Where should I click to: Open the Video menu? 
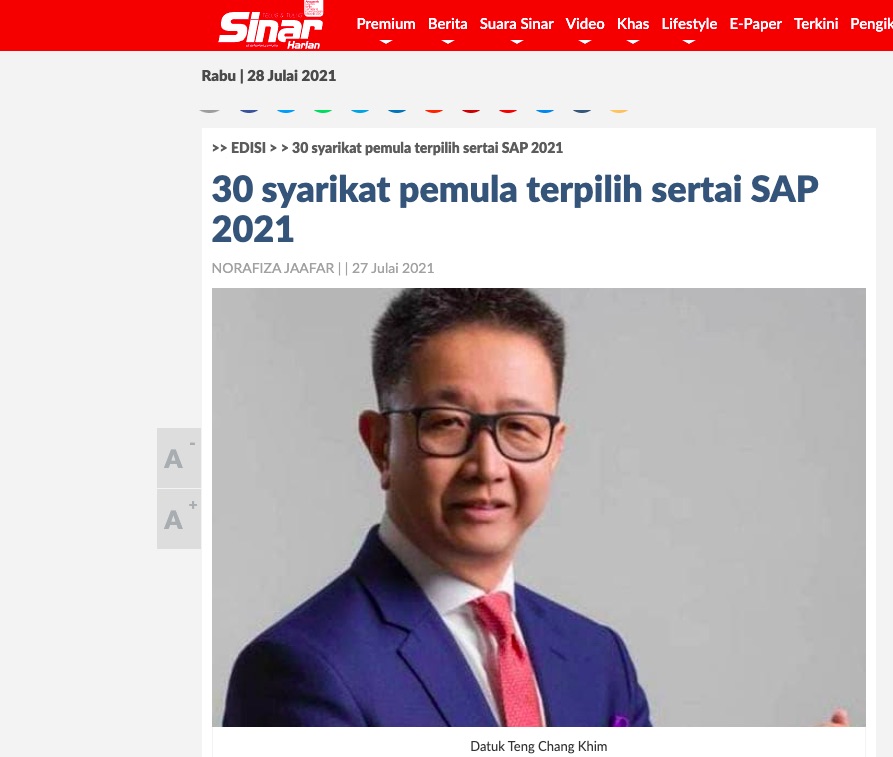[x=585, y=24]
